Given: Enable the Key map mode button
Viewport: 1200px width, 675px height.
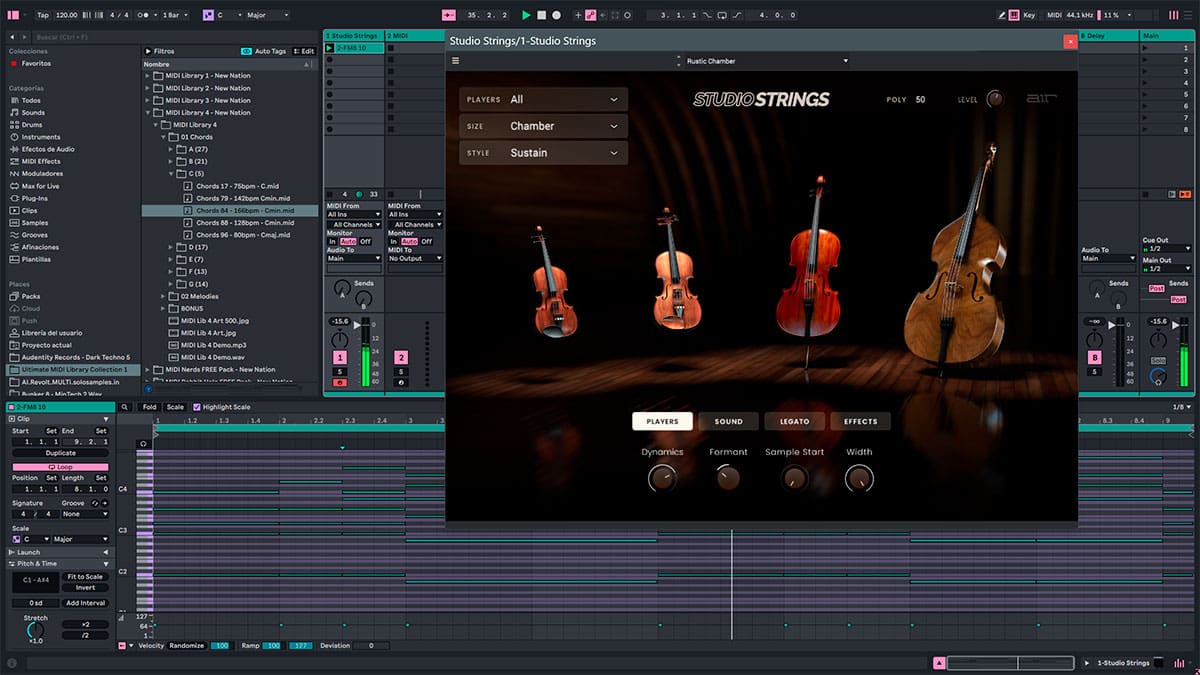Looking at the screenshot, I should (x=1030, y=15).
